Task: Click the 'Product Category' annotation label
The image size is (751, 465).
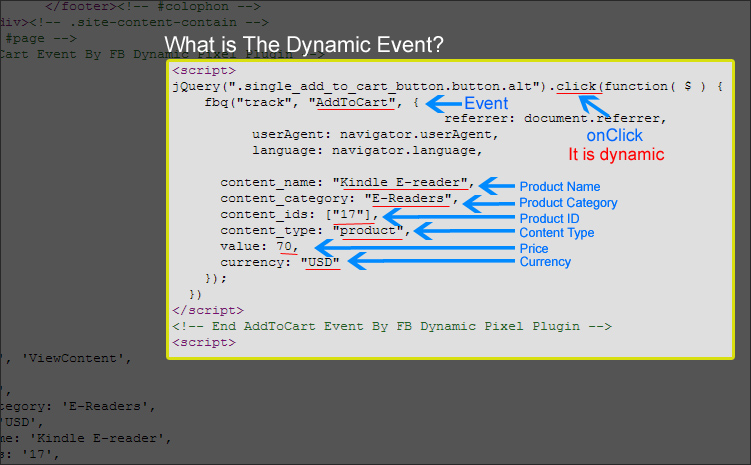Action: tap(568, 203)
